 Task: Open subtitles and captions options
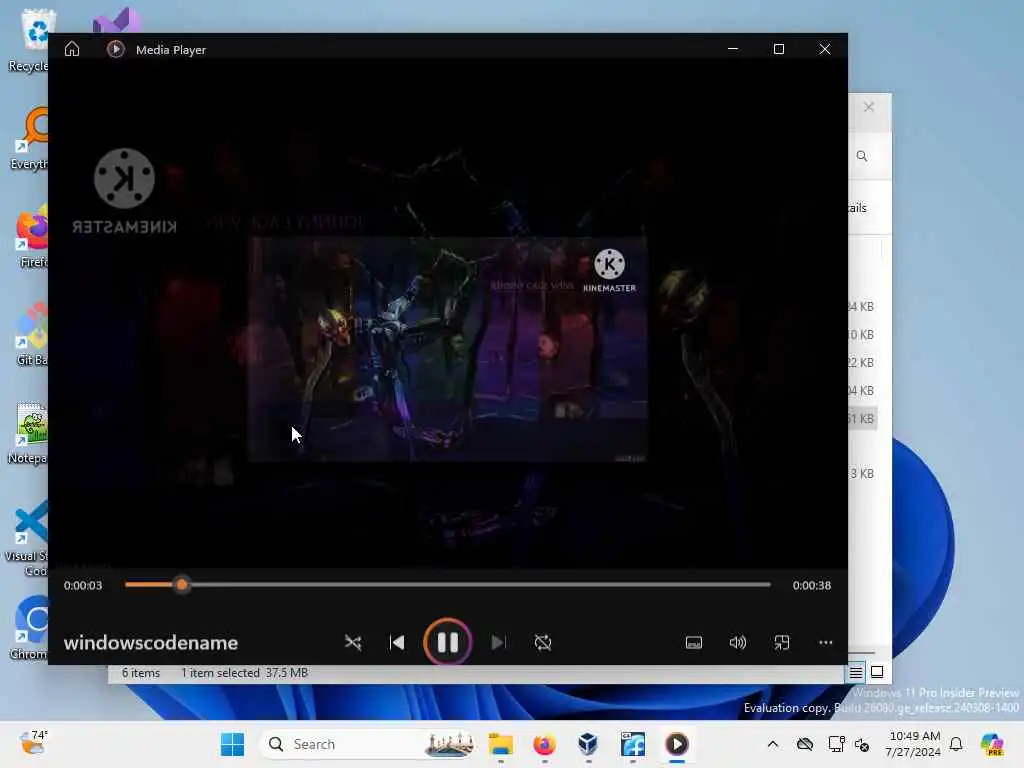click(694, 643)
